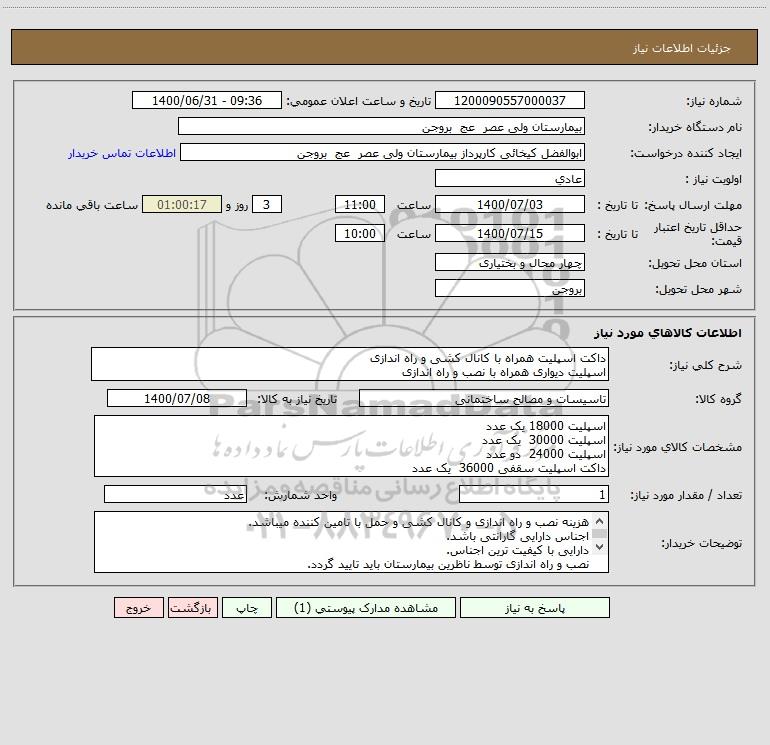Click response deadline time 11:00

tap(359, 204)
